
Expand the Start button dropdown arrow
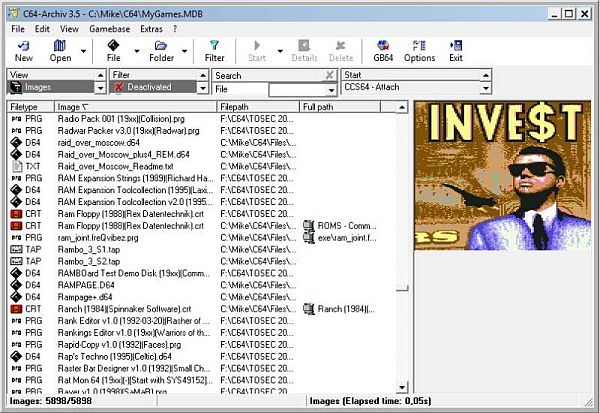pyautogui.click(x=280, y=51)
